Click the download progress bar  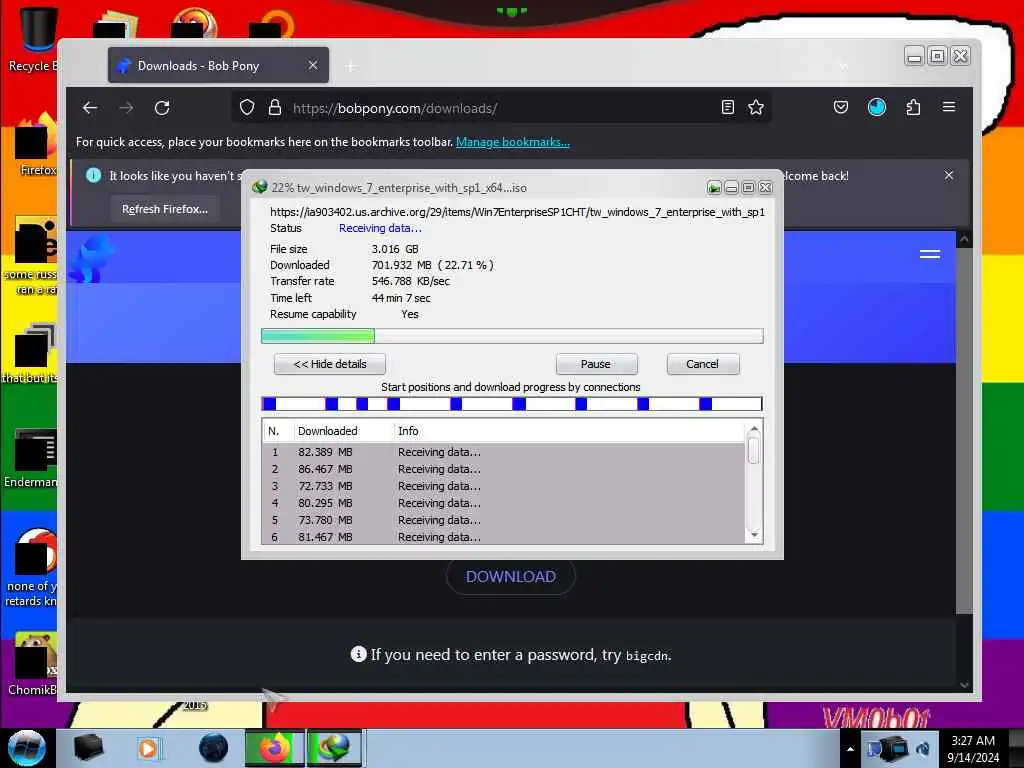click(x=512, y=336)
